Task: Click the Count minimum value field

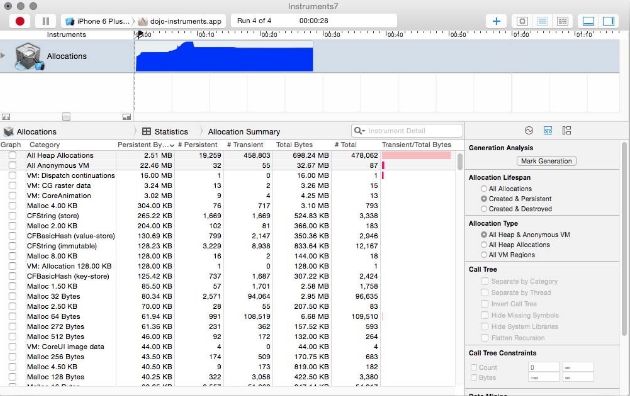Action: [x=544, y=367]
